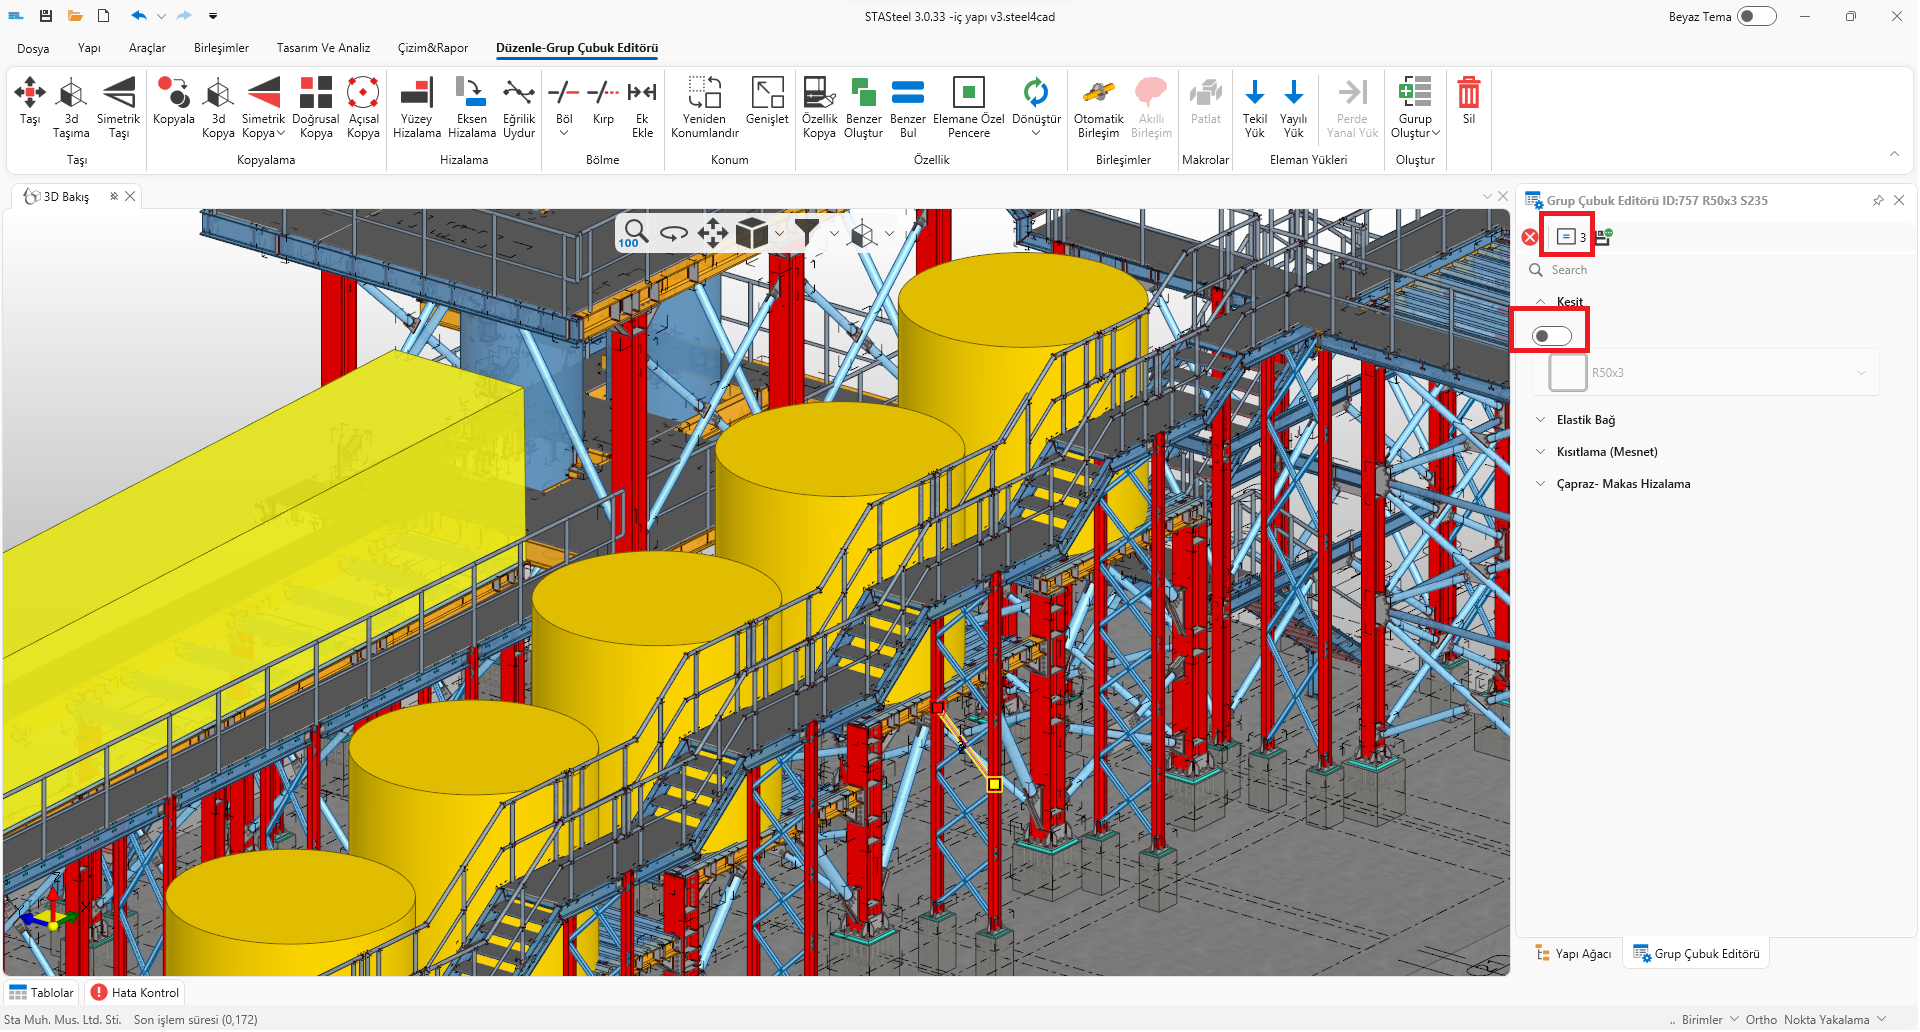Screen dimensions: 1920x1032
Task: Click the Benzer Bul icon
Action: pos(907,95)
